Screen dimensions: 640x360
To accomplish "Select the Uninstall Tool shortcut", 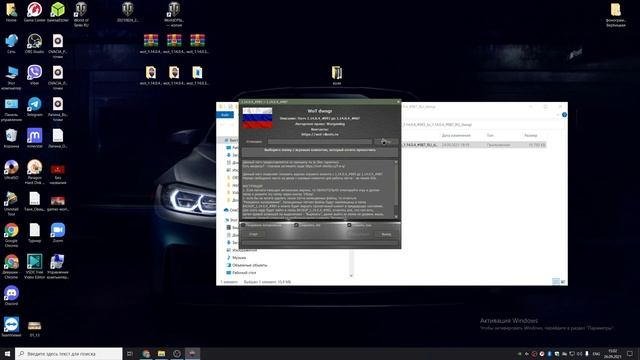I will click(11, 203).
